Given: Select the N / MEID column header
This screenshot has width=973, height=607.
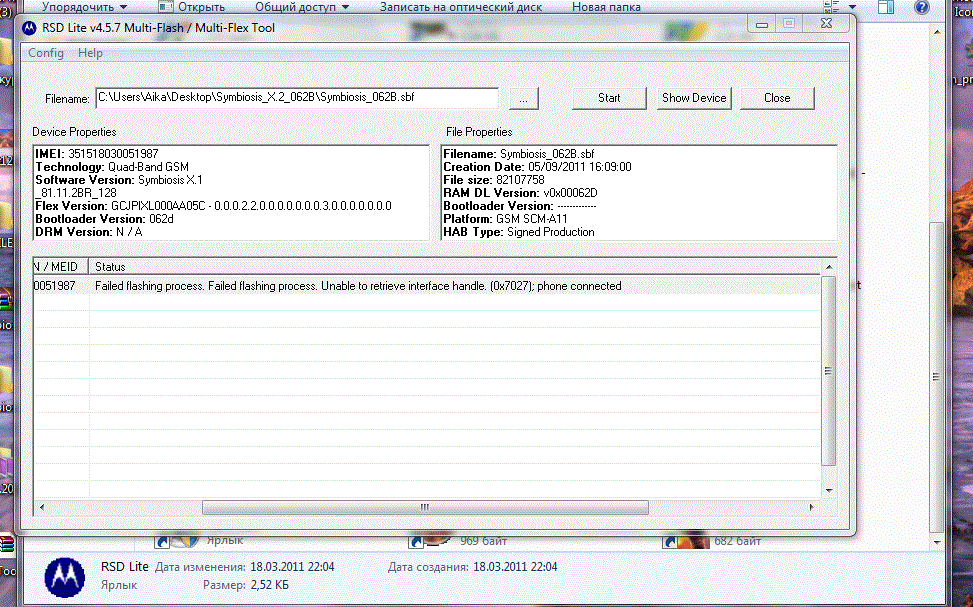Looking at the screenshot, I should click(x=60, y=266).
